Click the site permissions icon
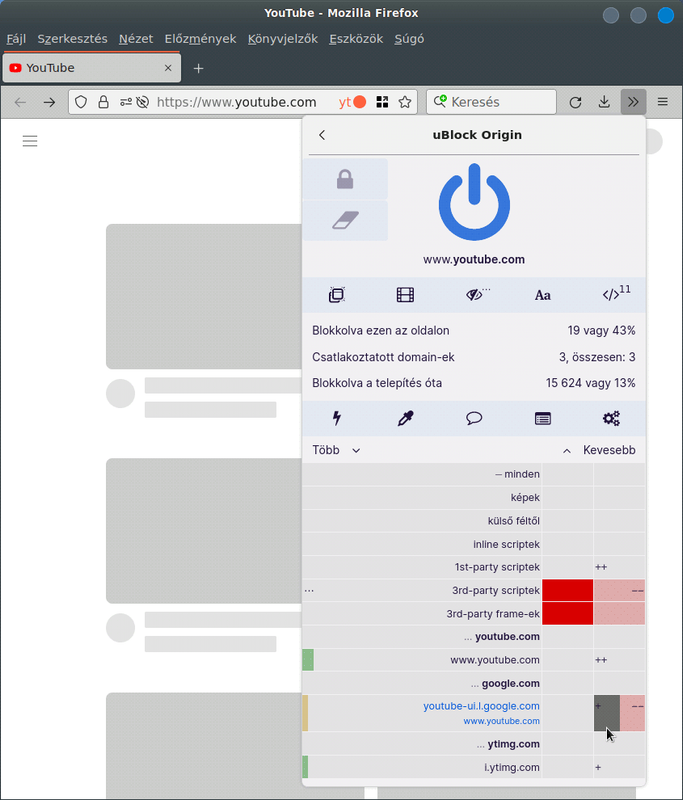Screen dimensions: 683x800 pyautogui.click(x=125, y=102)
